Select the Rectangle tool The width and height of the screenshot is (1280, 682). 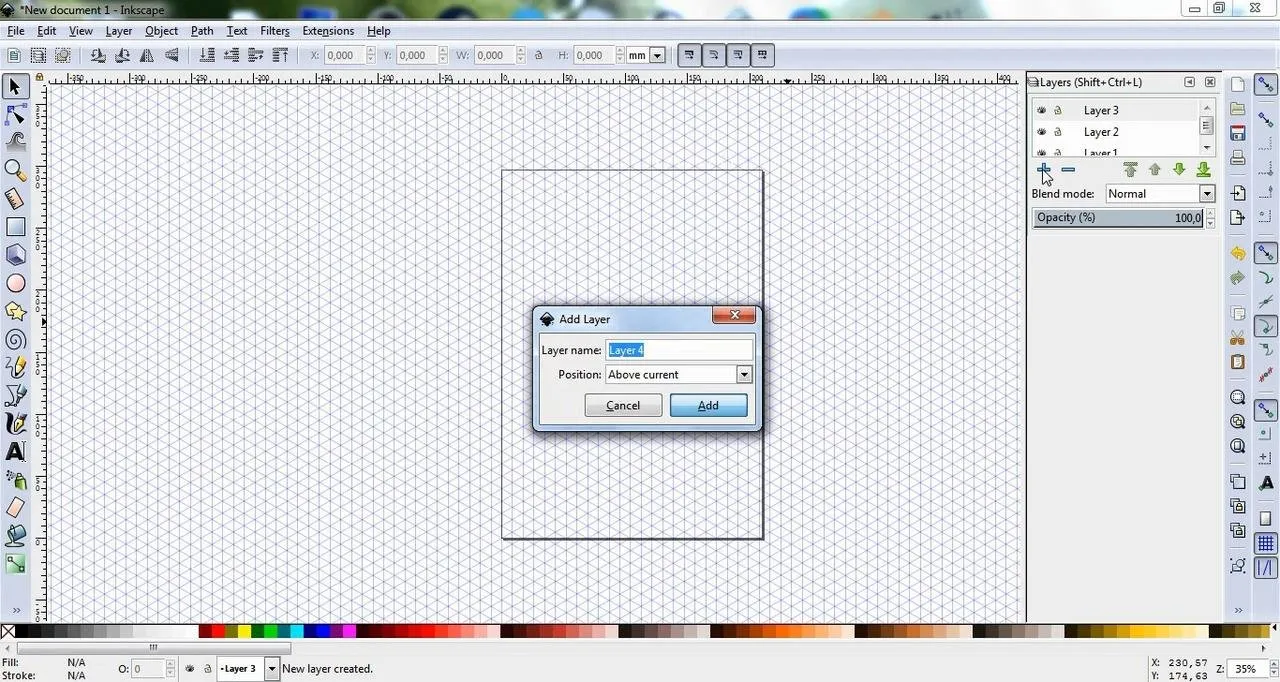point(15,227)
